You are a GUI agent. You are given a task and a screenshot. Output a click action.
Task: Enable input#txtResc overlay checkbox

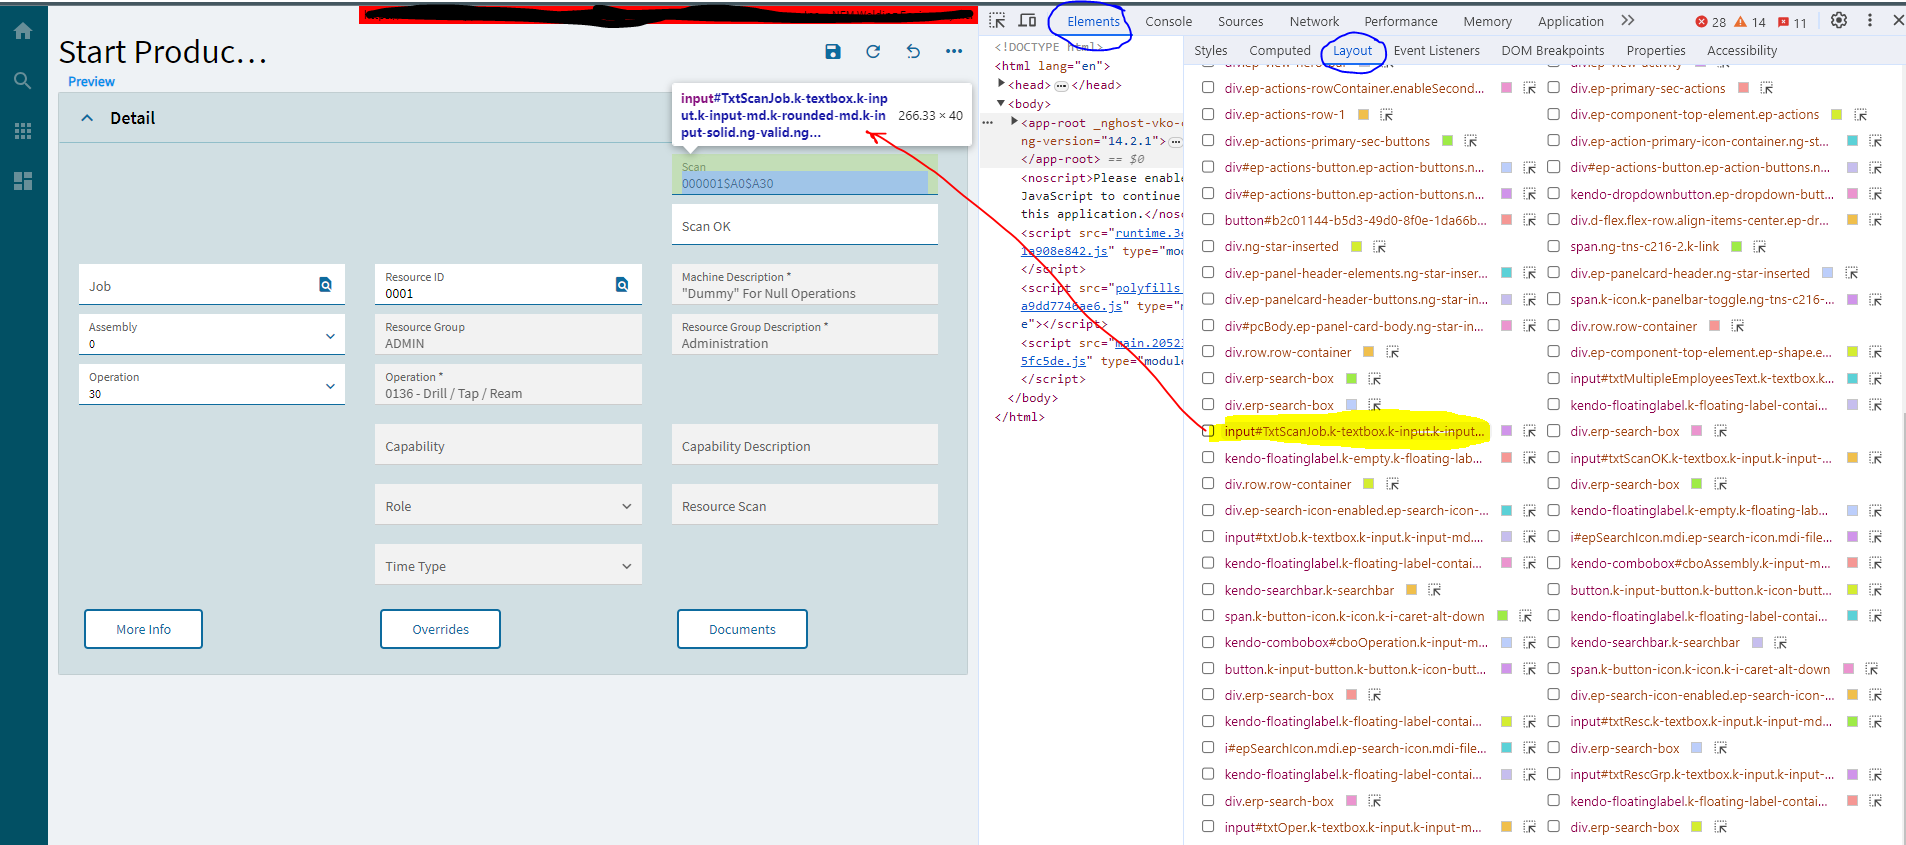tap(1554, 721)
